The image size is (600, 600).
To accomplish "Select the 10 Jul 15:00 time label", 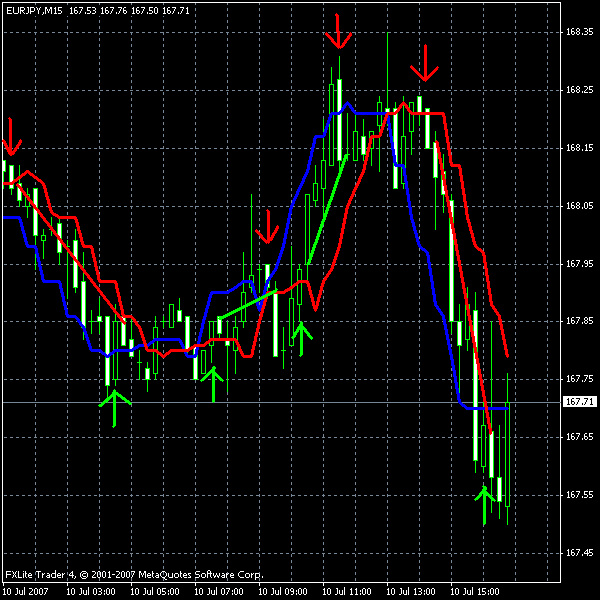I will pos(475,592).
